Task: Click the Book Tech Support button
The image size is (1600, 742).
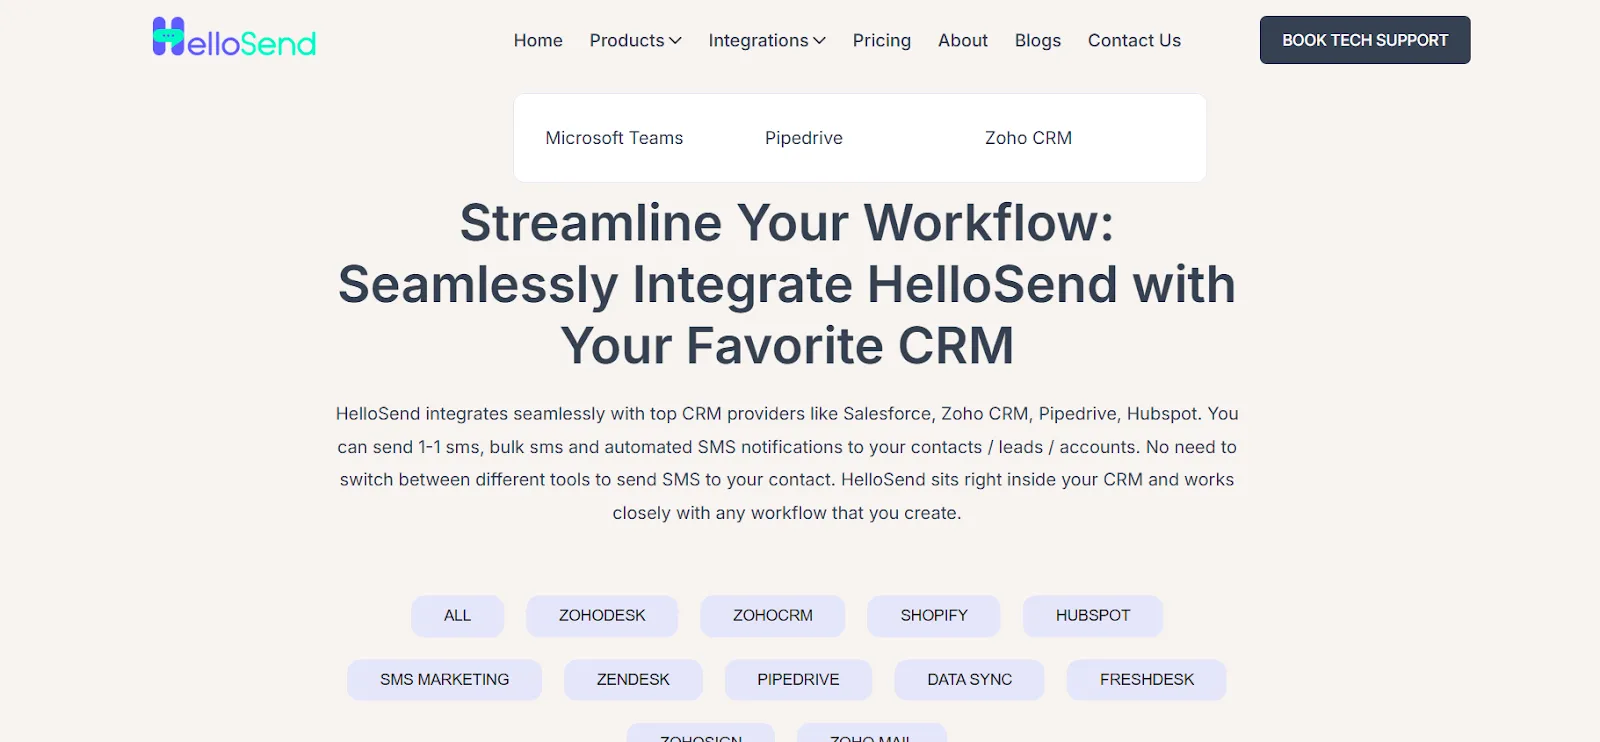Action: [x=1365, y=40]
